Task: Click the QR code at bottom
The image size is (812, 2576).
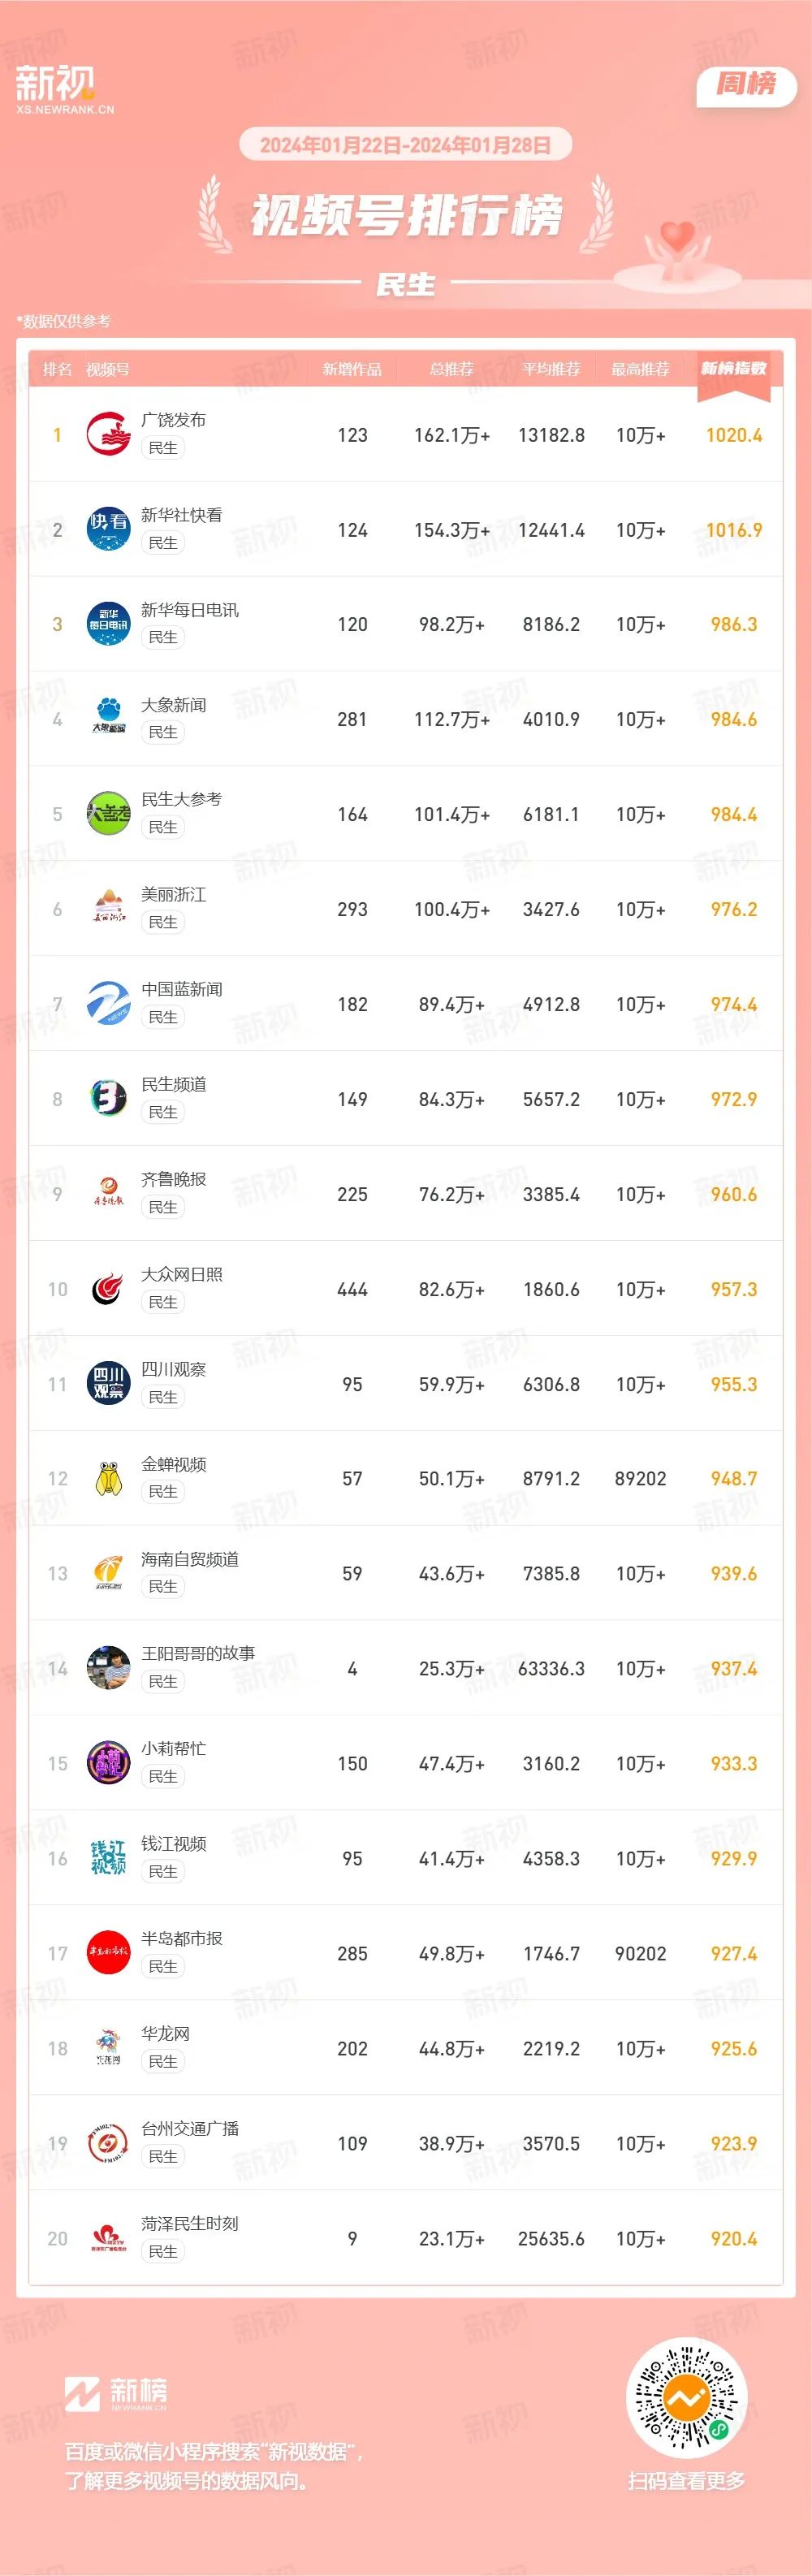Action: (686, 2398)
